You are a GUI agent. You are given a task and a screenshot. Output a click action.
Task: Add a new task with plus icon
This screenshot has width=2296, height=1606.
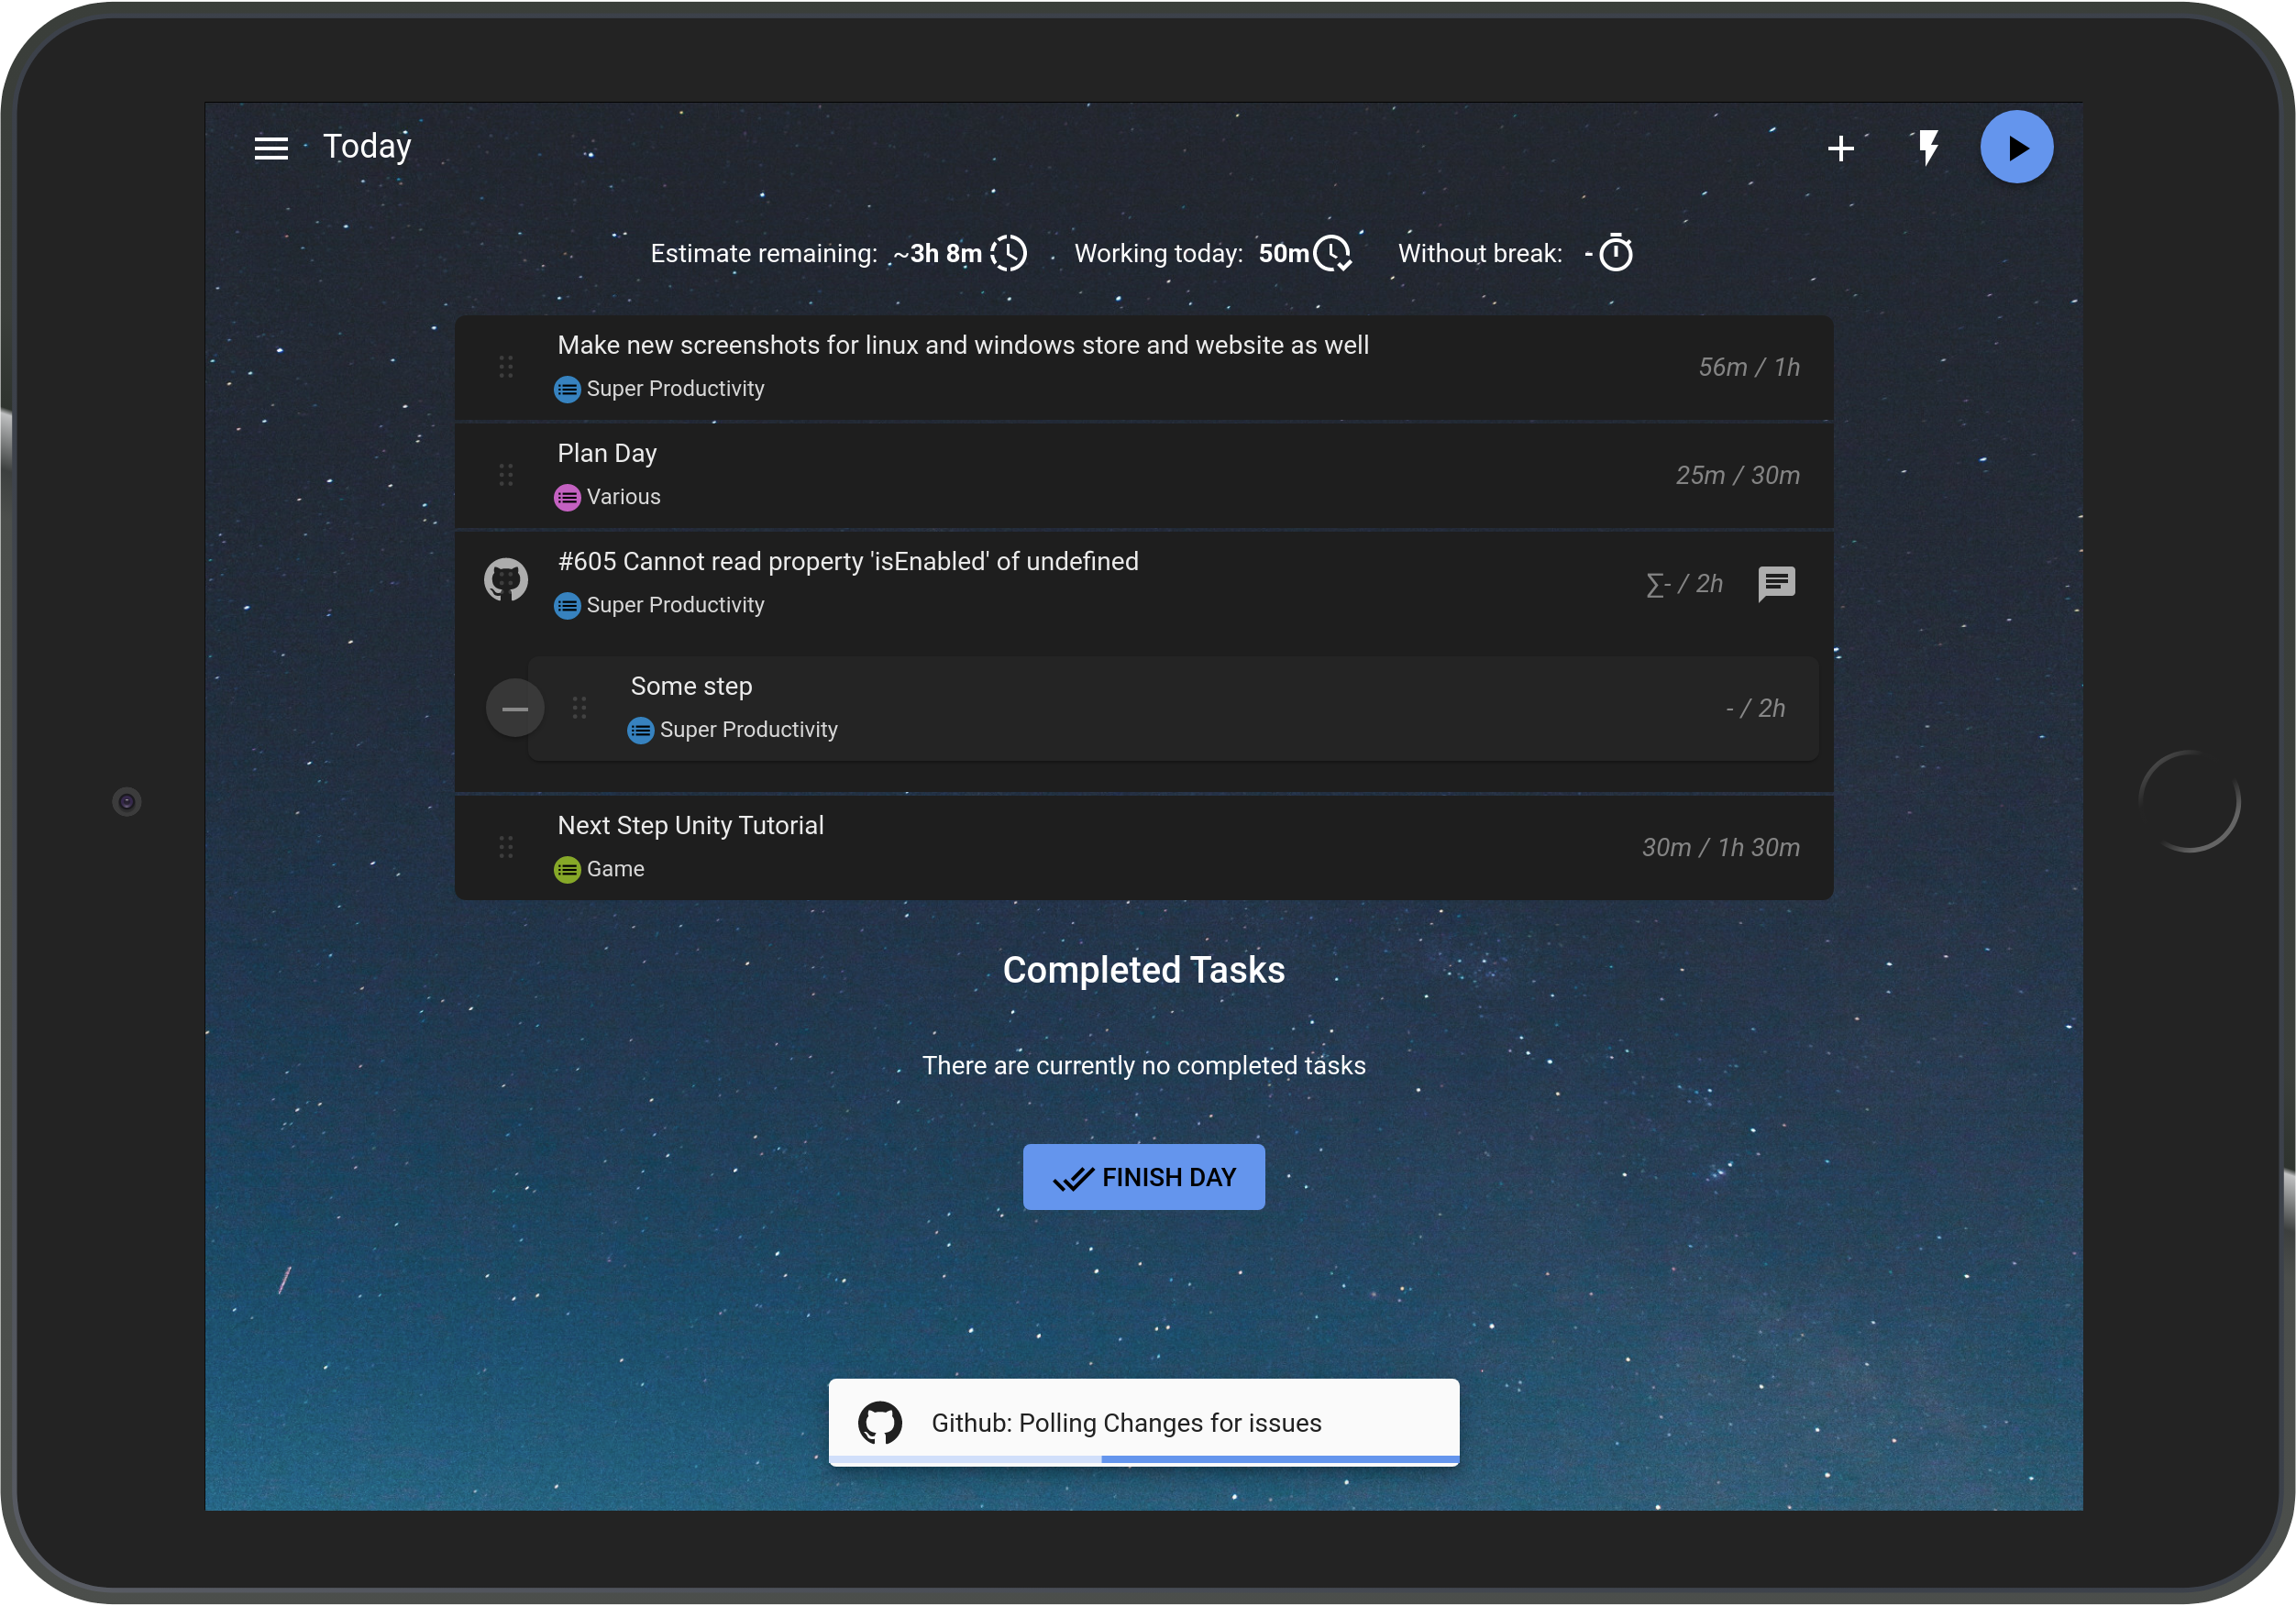pyautogui.click(x=1840, y=148)
